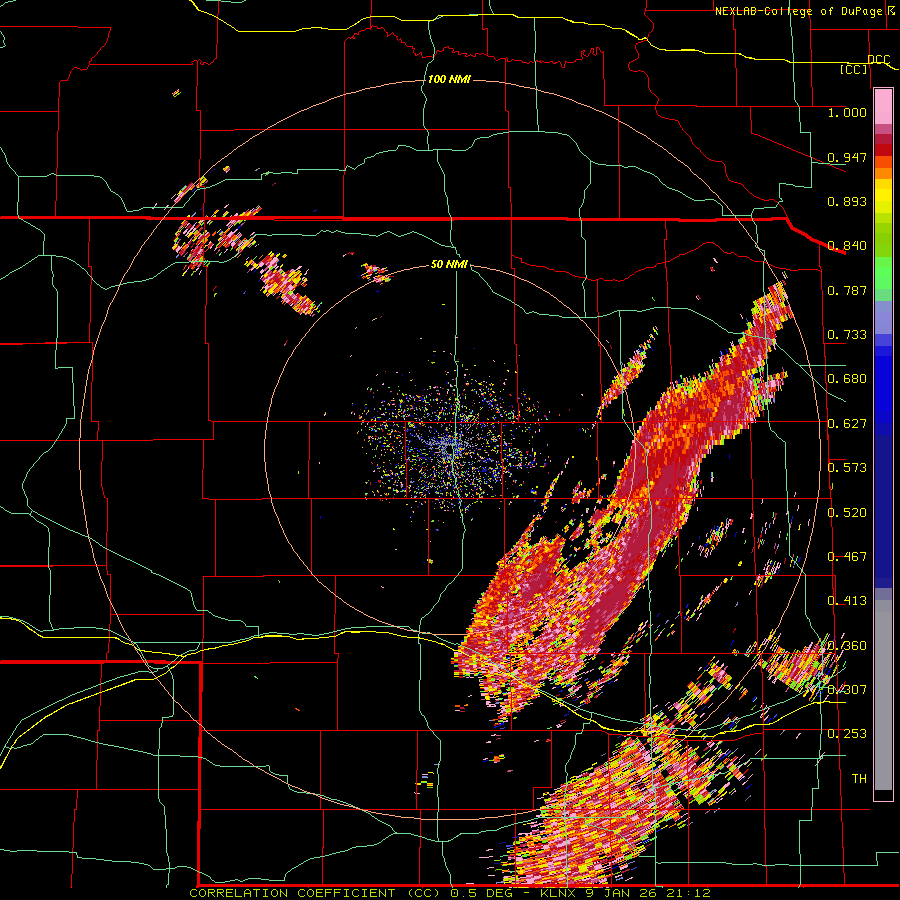Click the 0.520 scale value
The image size is (900, 900).
(847, 513)
